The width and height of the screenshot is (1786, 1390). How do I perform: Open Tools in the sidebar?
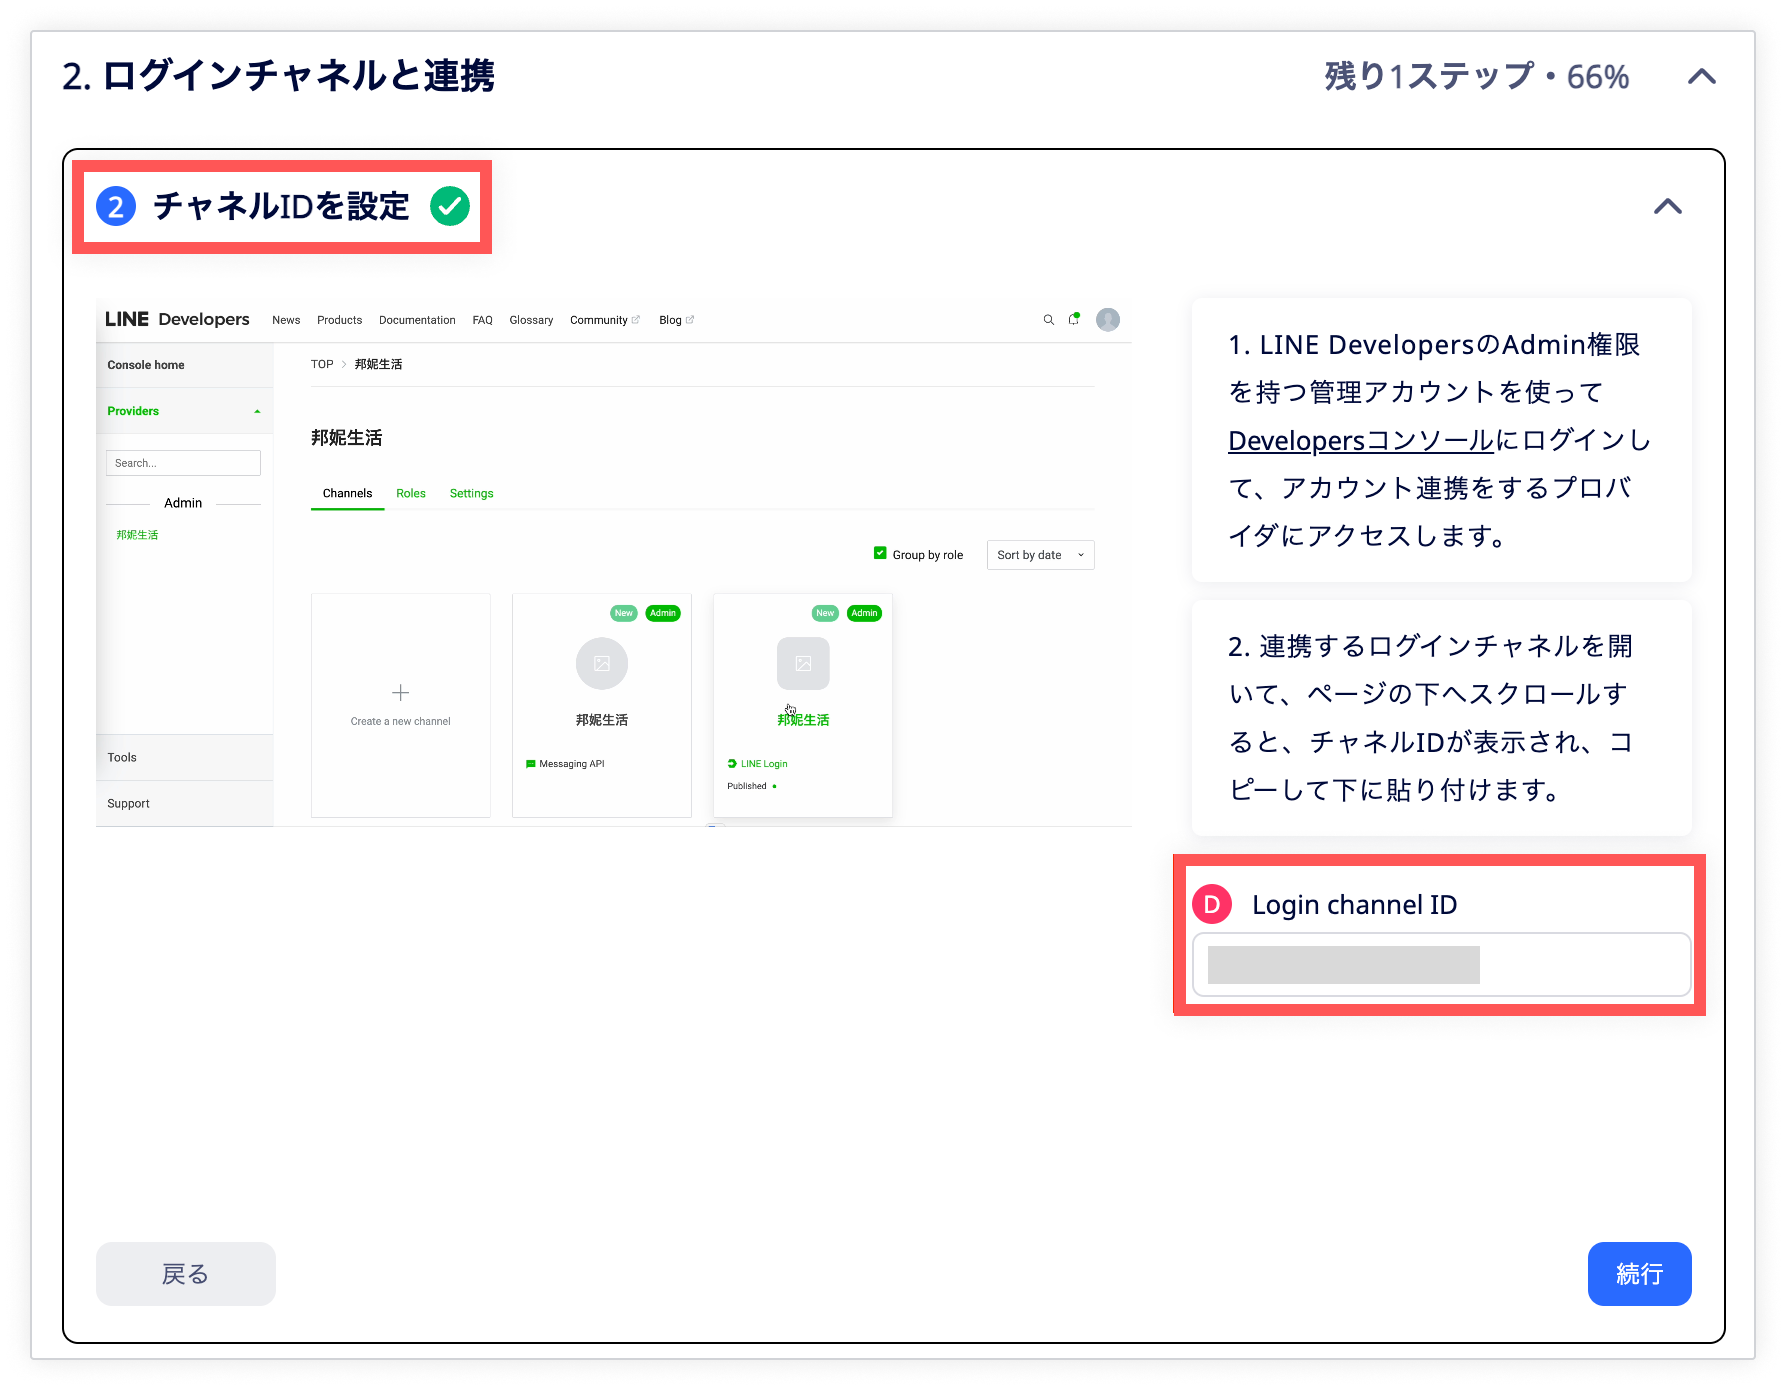click(122, 757)
